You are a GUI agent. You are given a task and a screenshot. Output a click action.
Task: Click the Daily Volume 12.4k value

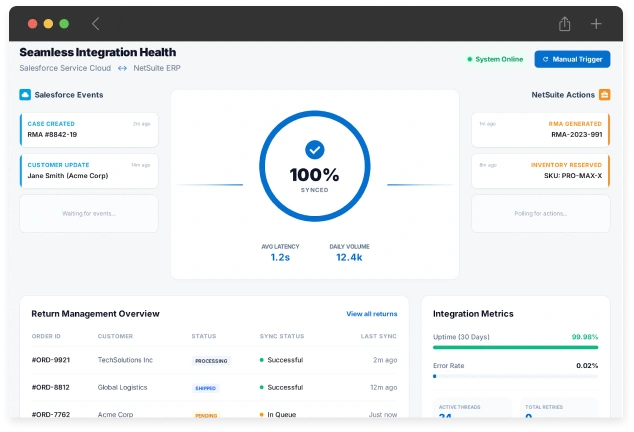(x=349, y=257)
